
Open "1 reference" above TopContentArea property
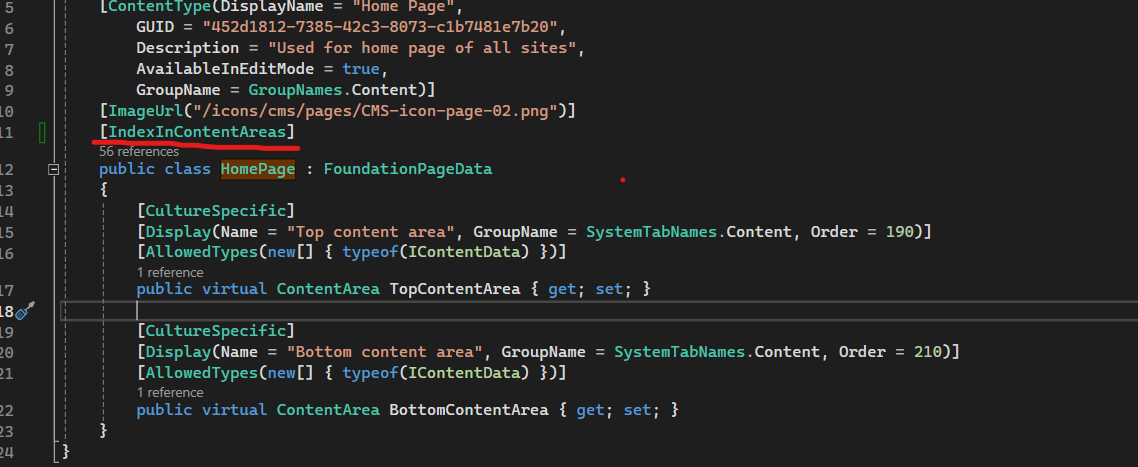pyautogui.click(x=170, y=272)
